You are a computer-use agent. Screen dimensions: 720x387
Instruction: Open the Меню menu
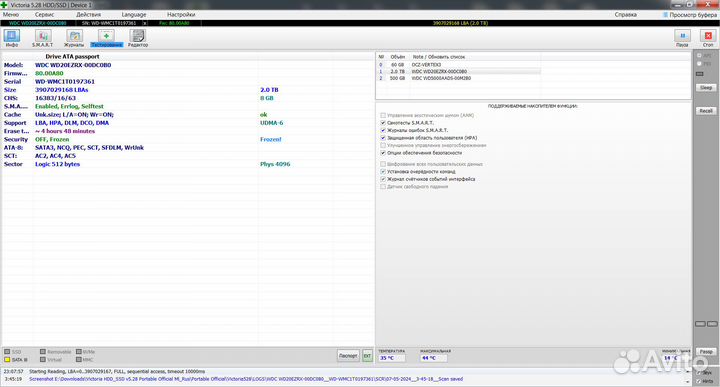[11, 15]
